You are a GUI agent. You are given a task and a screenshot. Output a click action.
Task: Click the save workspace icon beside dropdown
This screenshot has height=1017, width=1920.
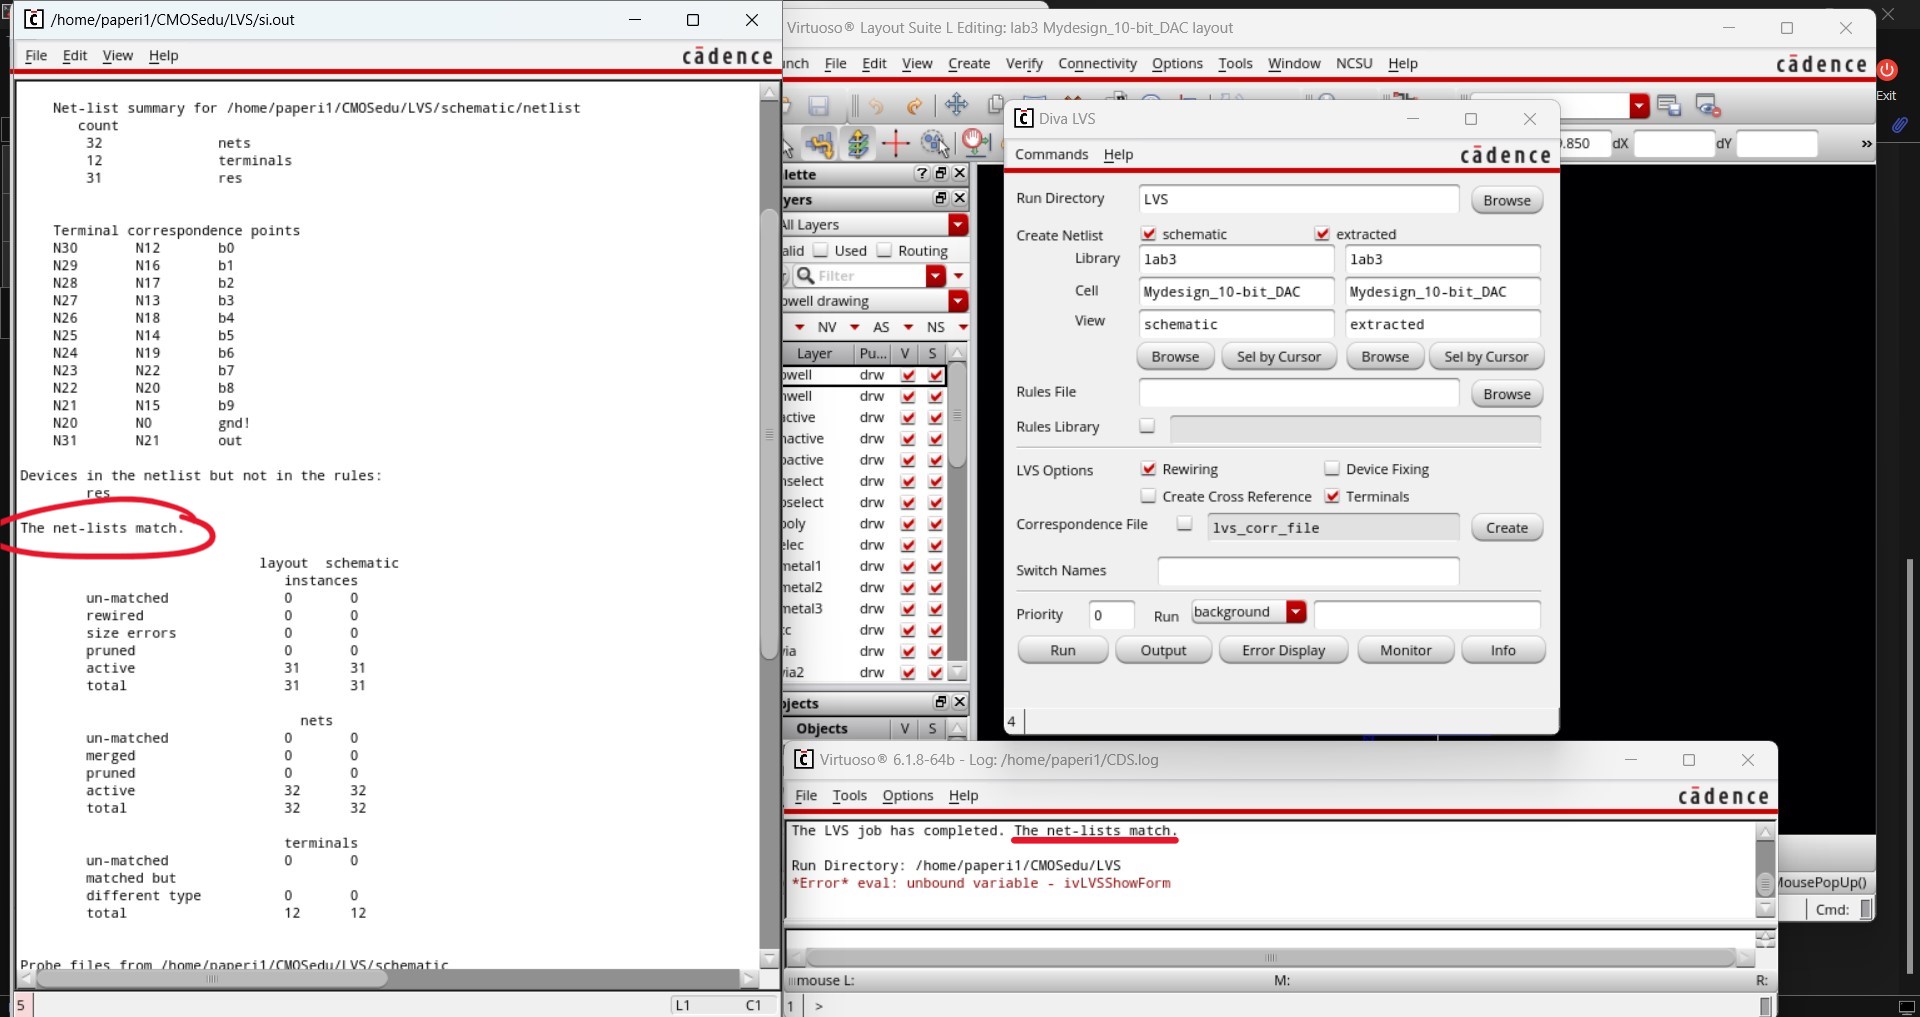click(x=1668, y=105)
